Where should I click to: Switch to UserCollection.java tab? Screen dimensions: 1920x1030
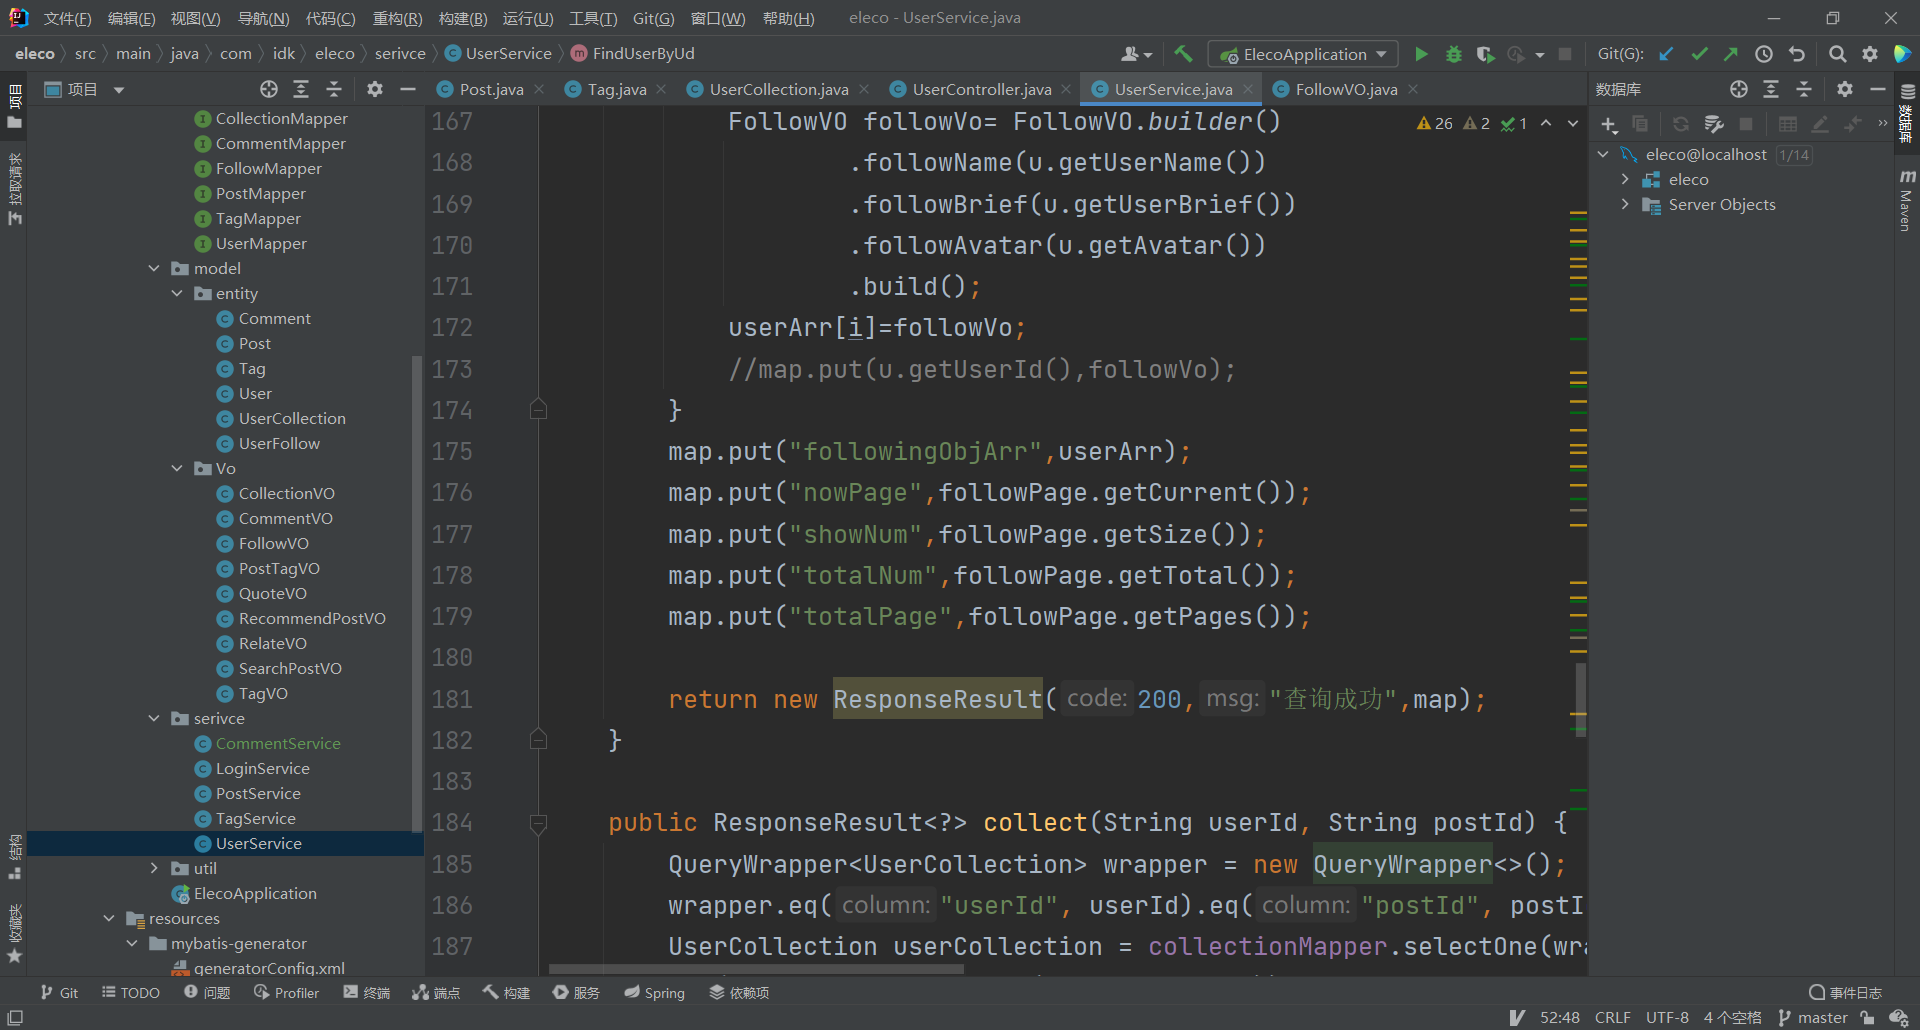[779, 89]
